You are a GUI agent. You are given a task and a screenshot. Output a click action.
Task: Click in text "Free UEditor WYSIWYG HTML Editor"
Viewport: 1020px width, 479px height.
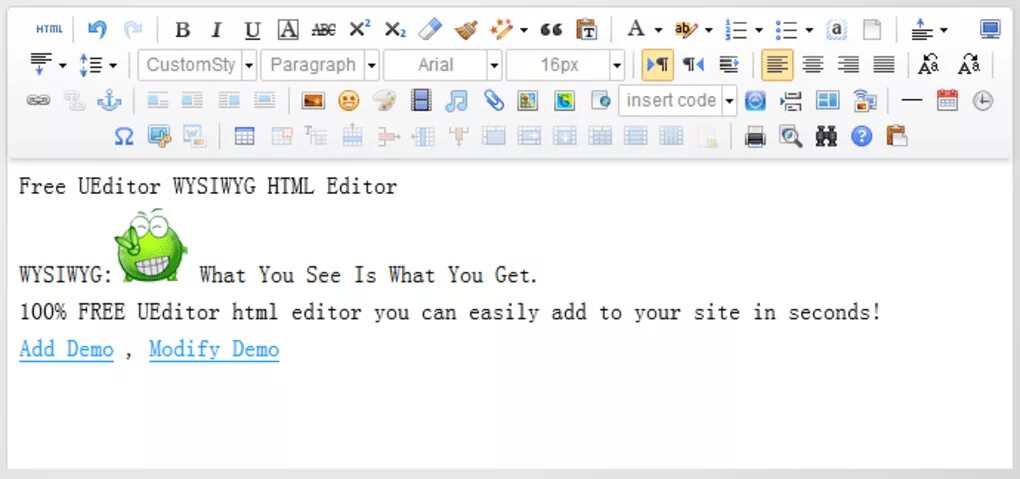click(x=208, y=187)
